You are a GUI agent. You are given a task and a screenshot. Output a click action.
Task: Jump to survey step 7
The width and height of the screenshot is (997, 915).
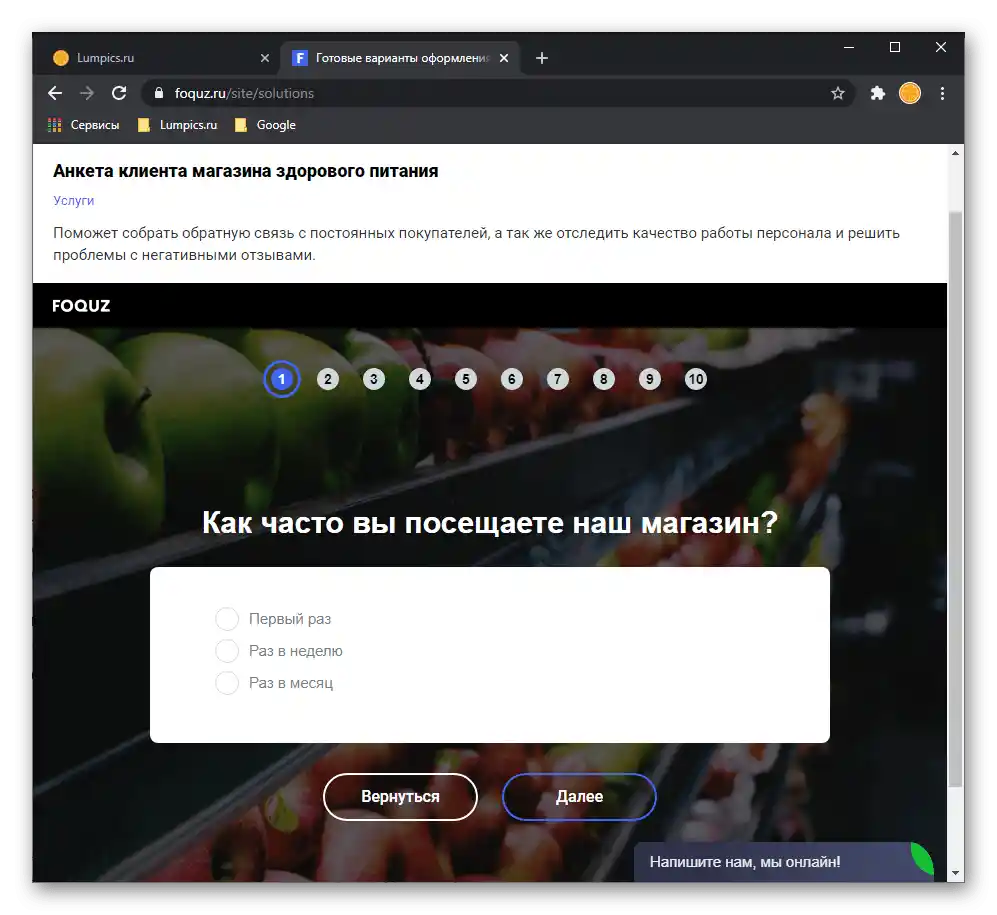point(558,380)
